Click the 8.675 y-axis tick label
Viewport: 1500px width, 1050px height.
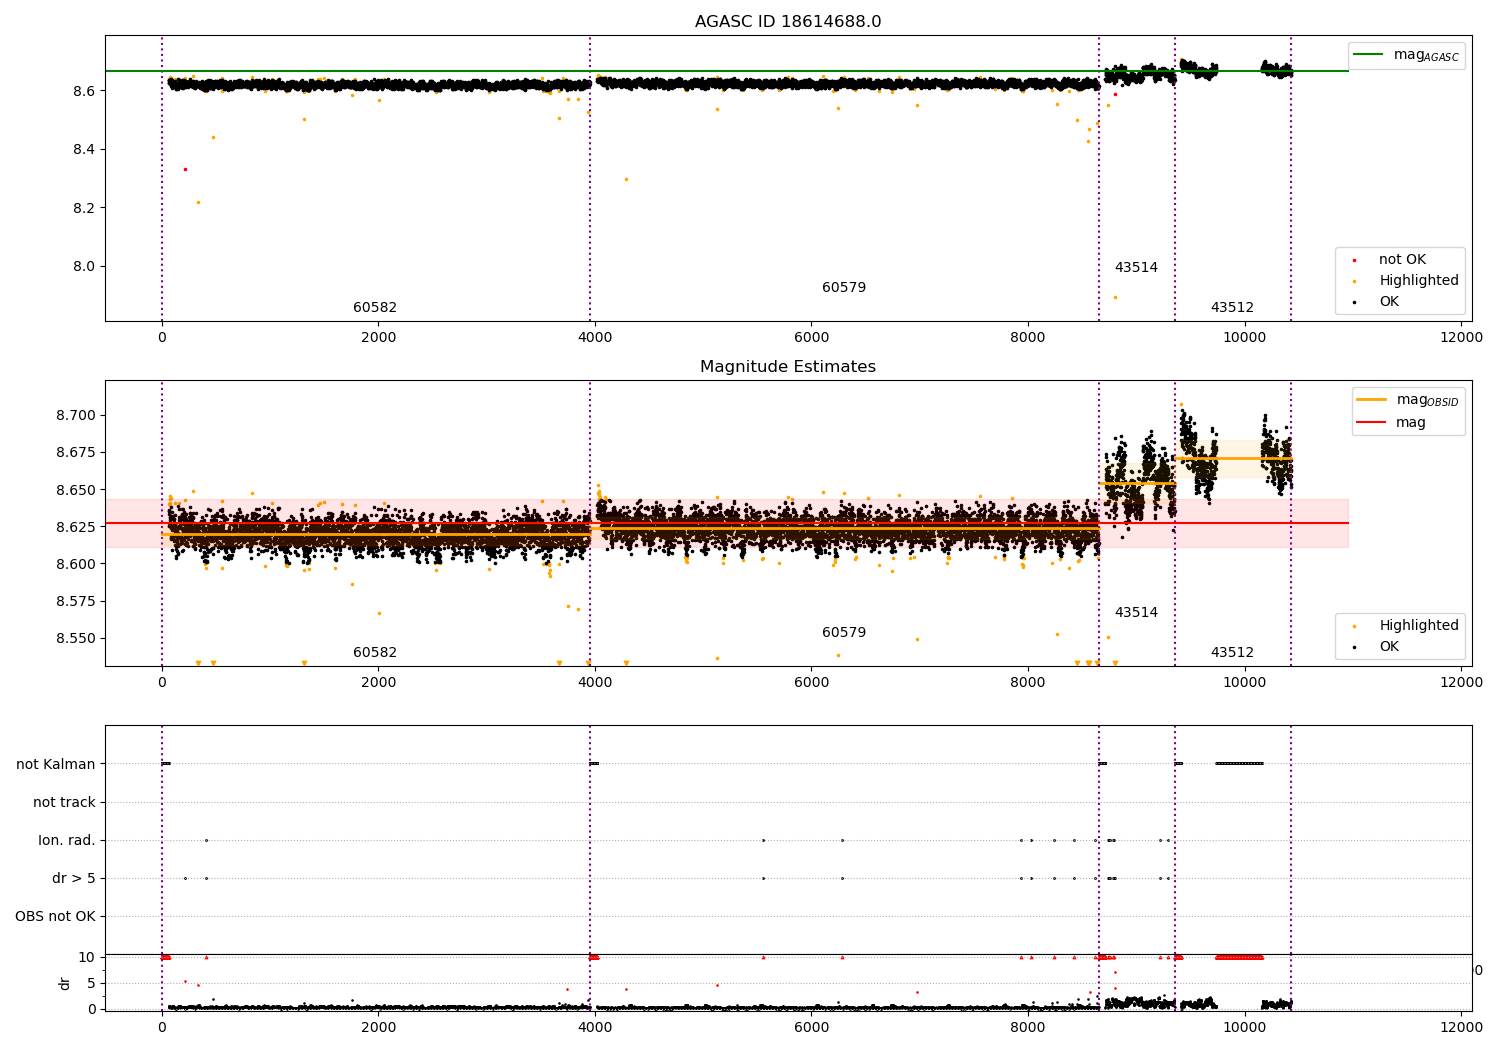(x=76, y=453)
